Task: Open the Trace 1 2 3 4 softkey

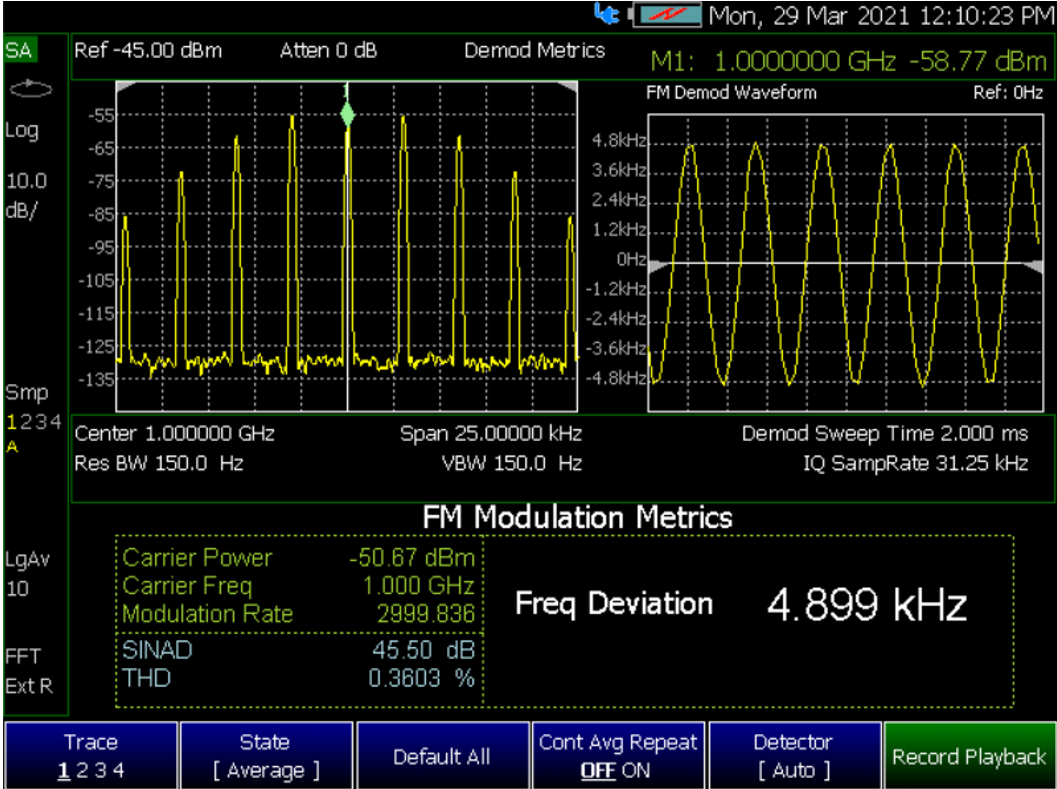Action: point(90,755)
